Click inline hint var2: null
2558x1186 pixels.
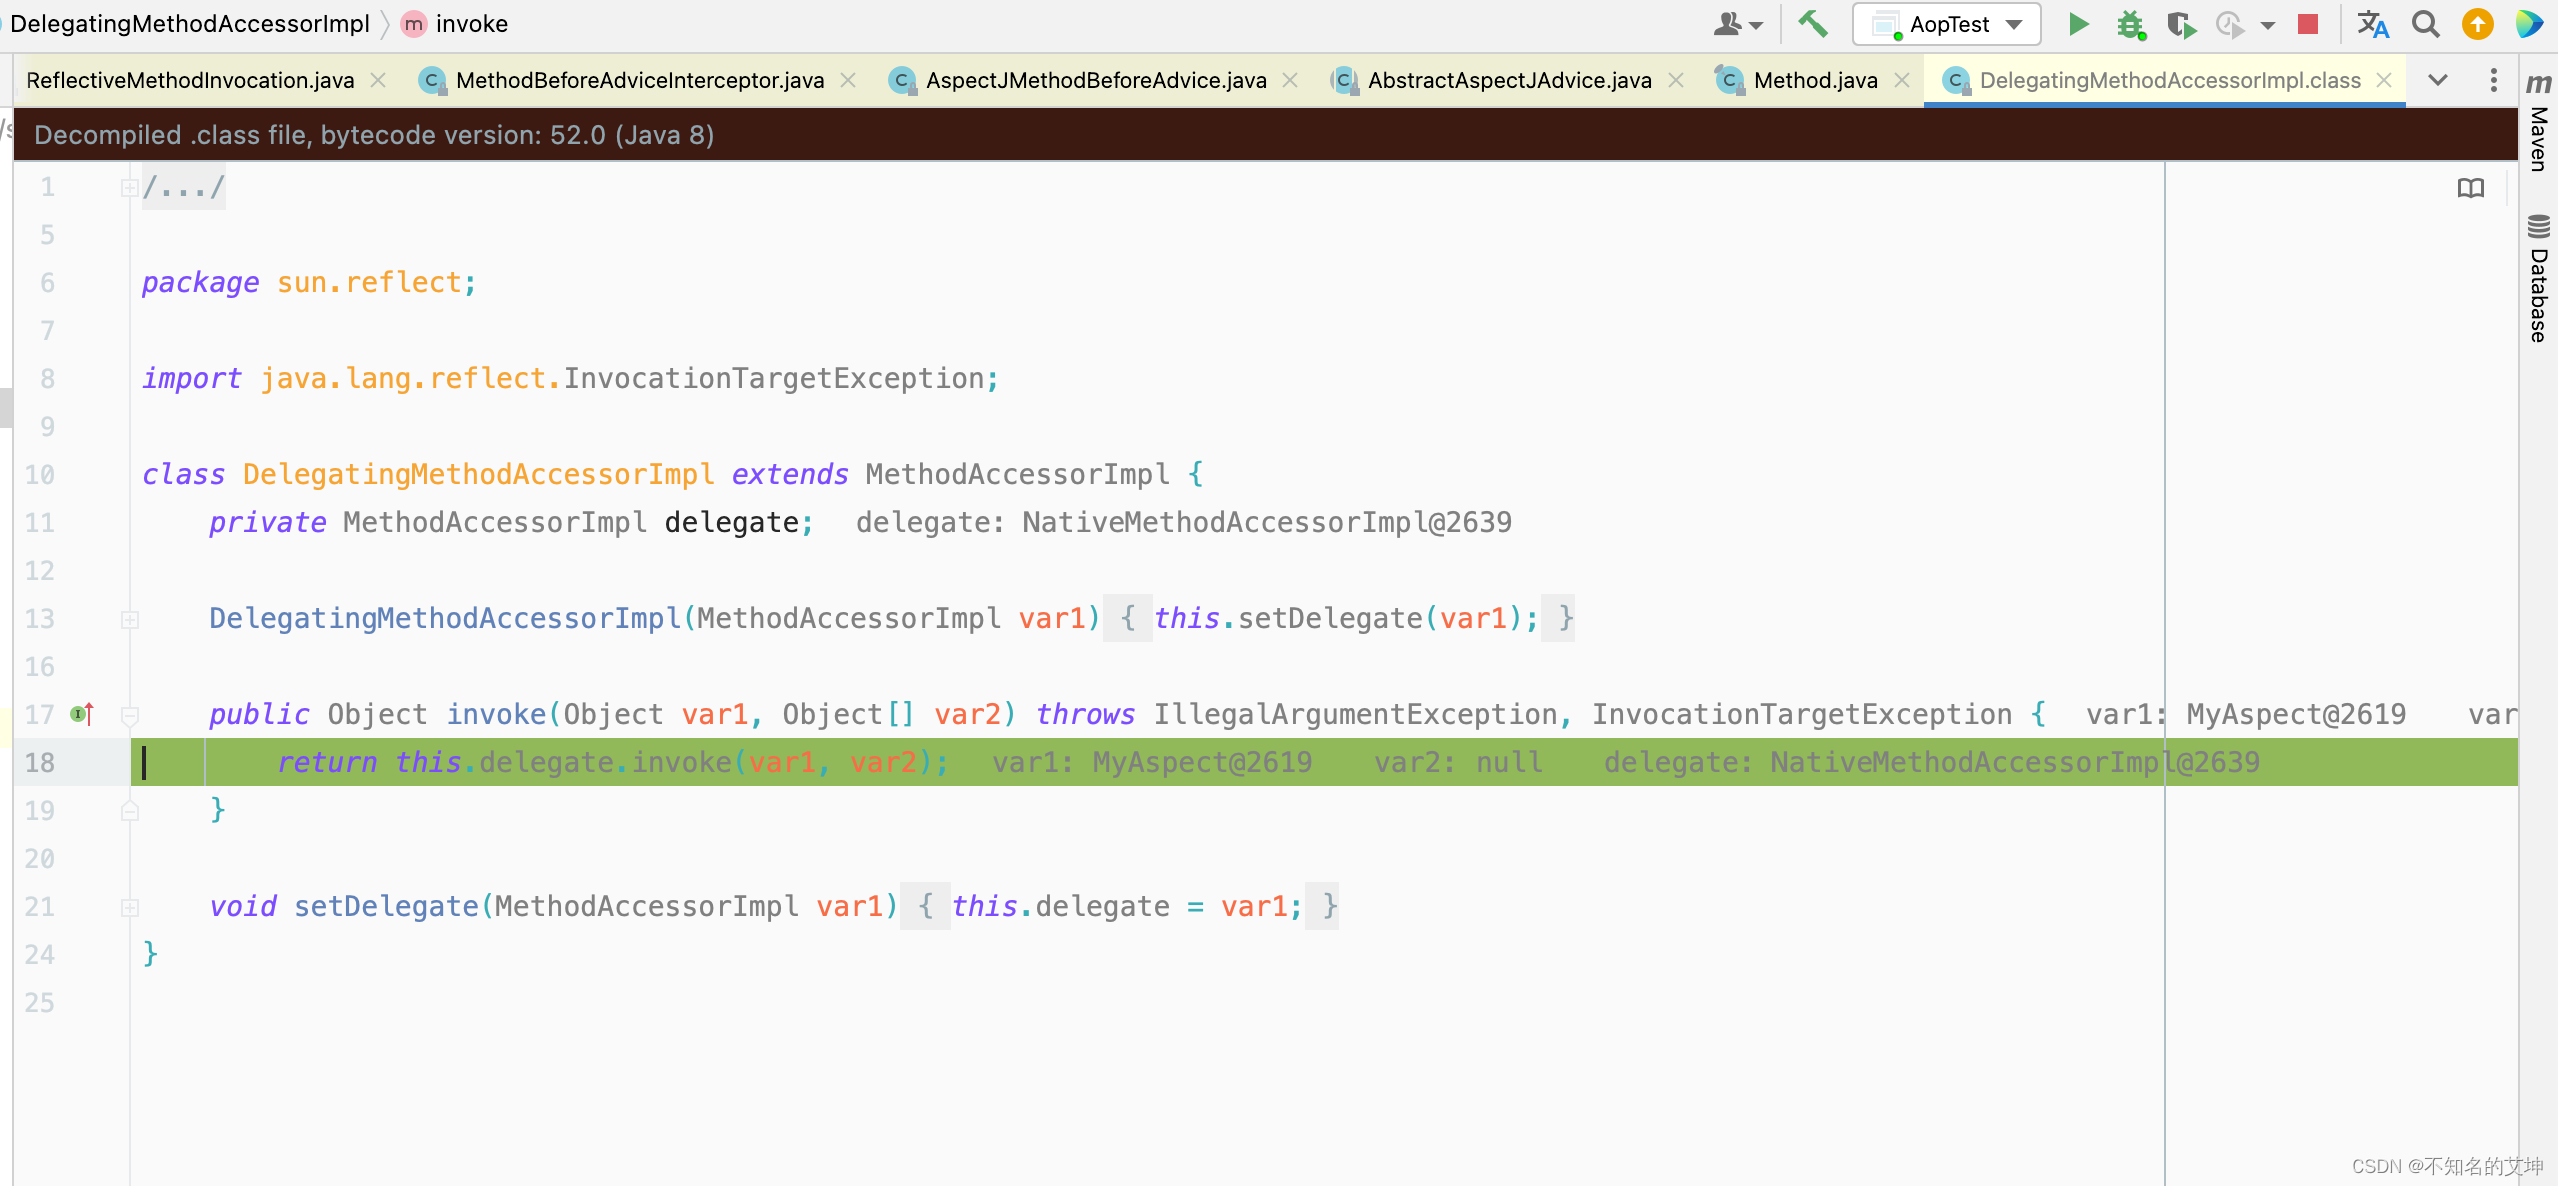click(1458, 763)
